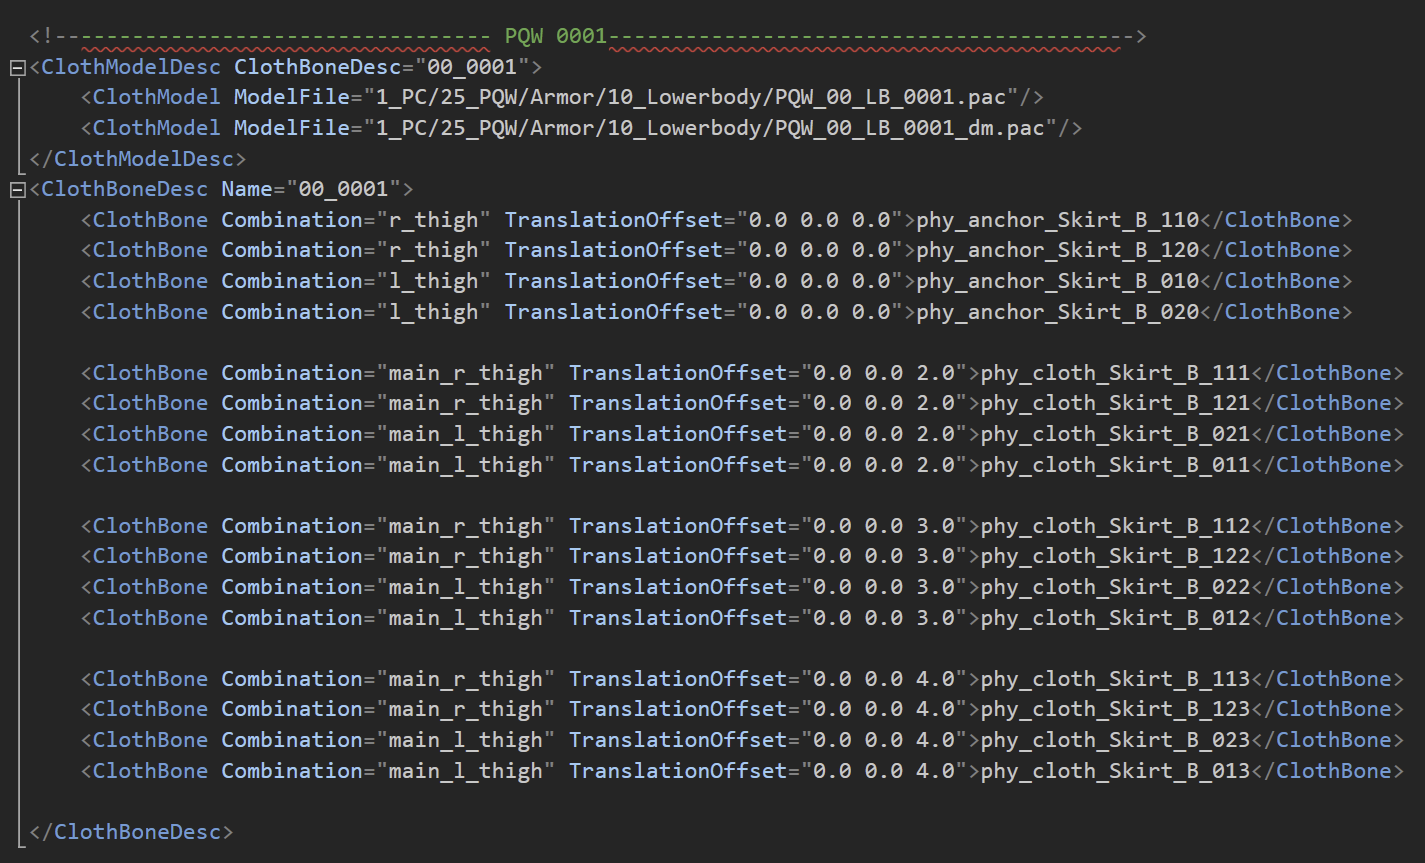Place cursor in phy_anchor_Skirt_B_010 text

point(1057,281)
